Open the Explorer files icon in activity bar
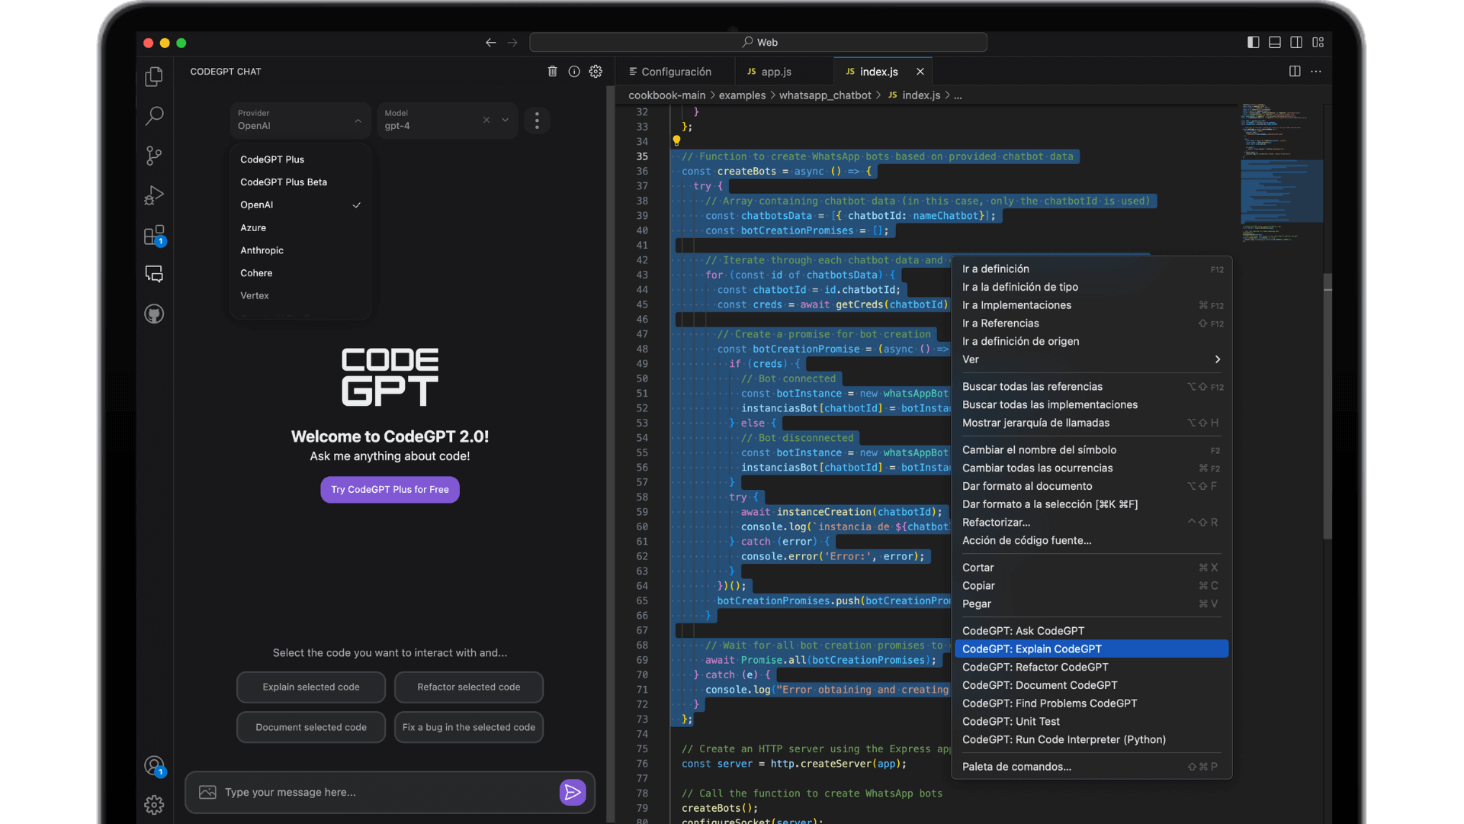Image resolution: width=1464 pixels, height=824 pixels. click(154, 77)
